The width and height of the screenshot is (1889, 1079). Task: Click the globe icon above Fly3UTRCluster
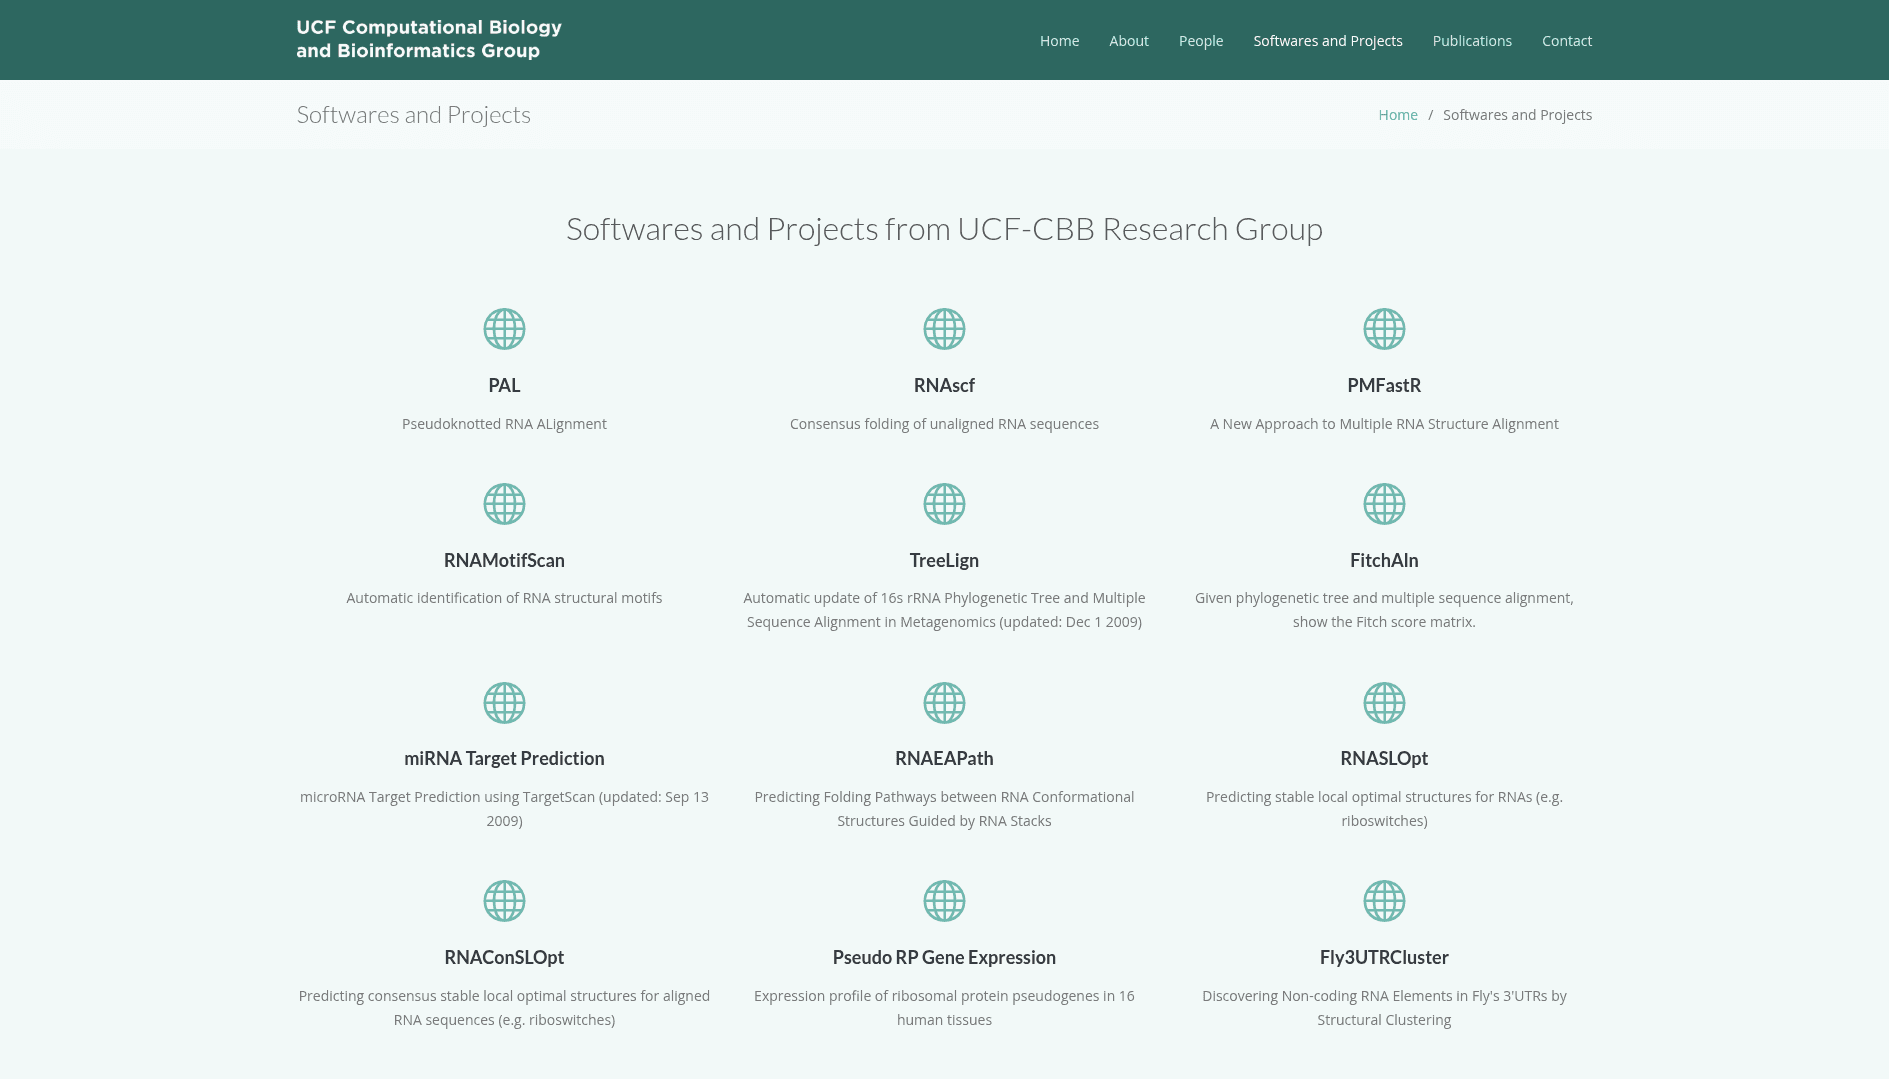[x=1384, y=901]
